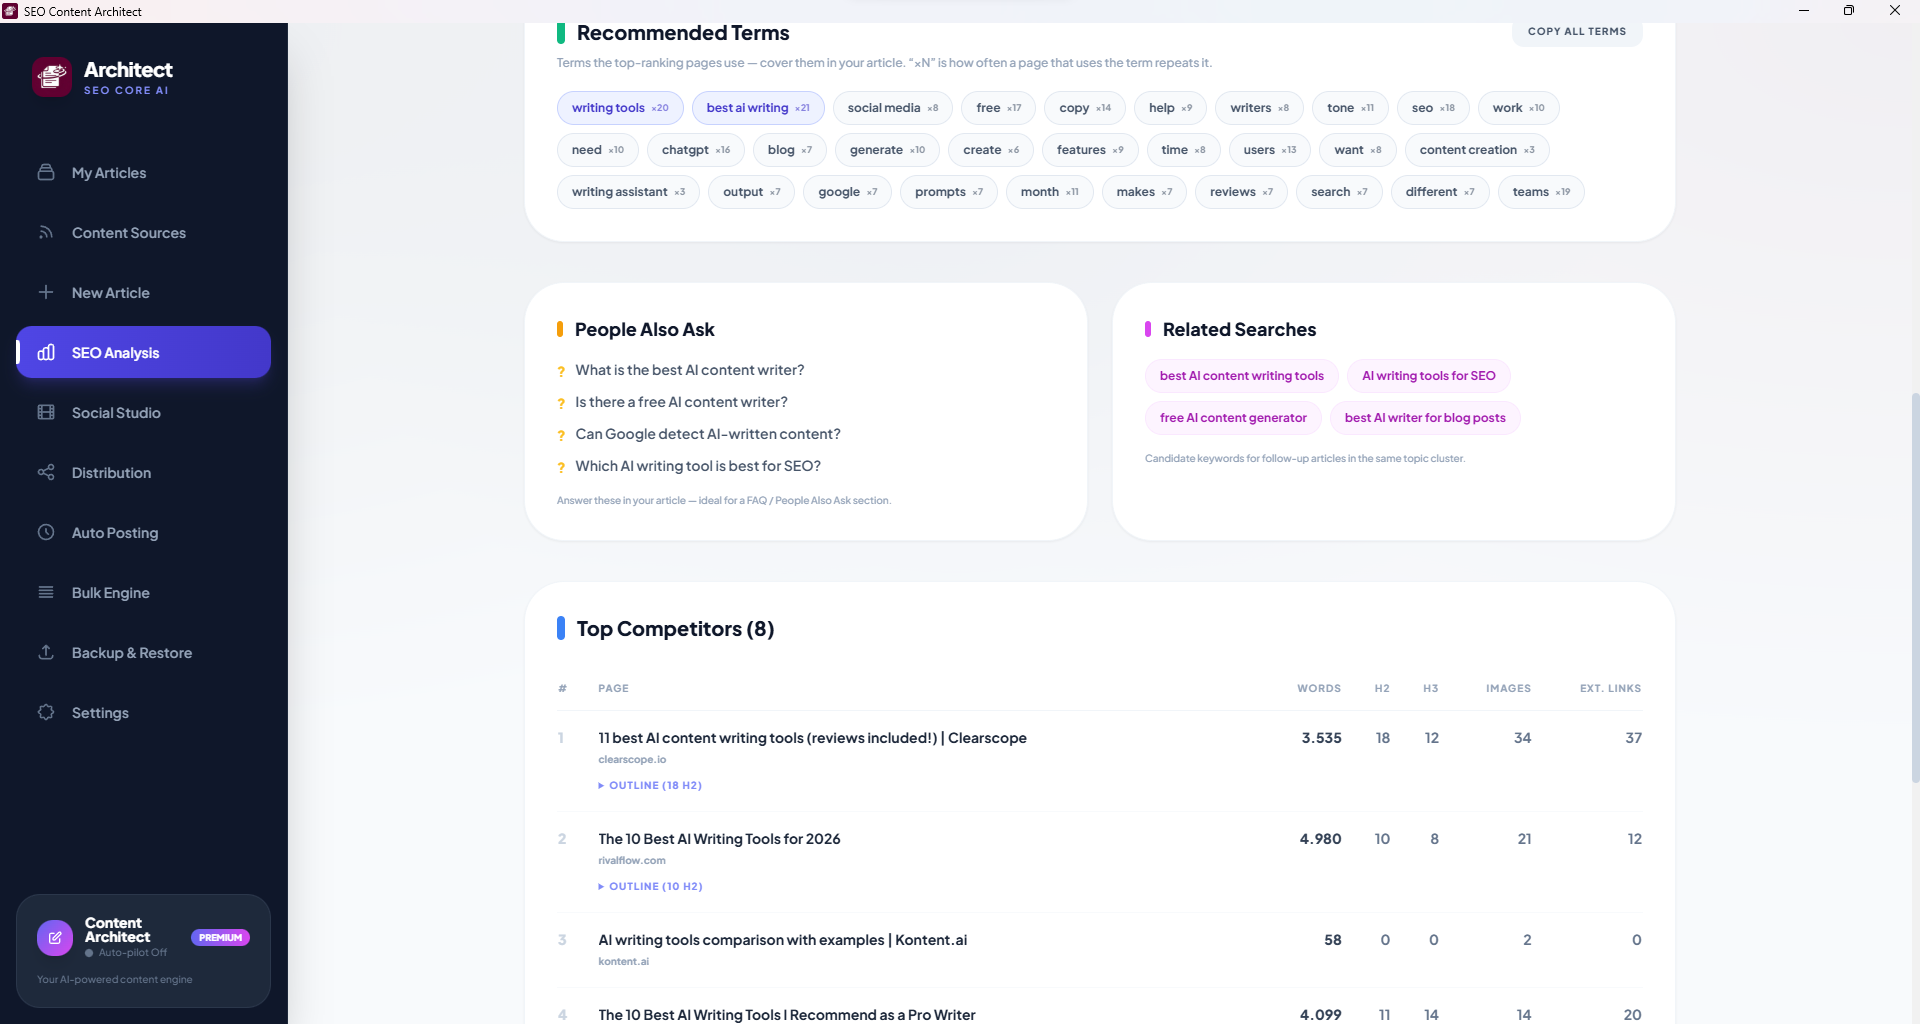The height and width of the screenshot is (1024, 1920).
Task: Click the New Article plus icon
Action: 46,292
